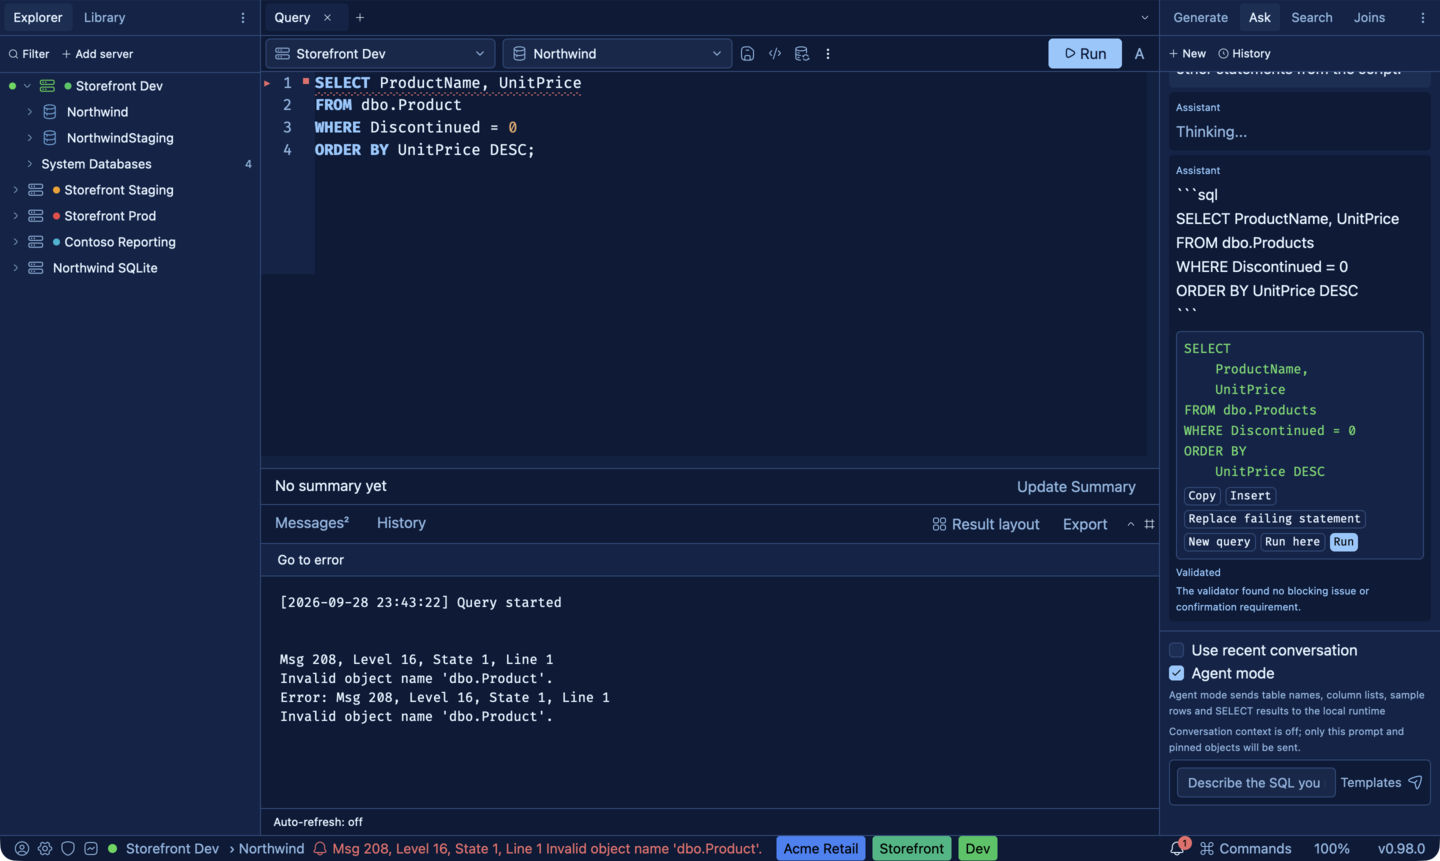Click the notifications bell with badge
Viewport: 1440px width, 861px height.
1178,847
